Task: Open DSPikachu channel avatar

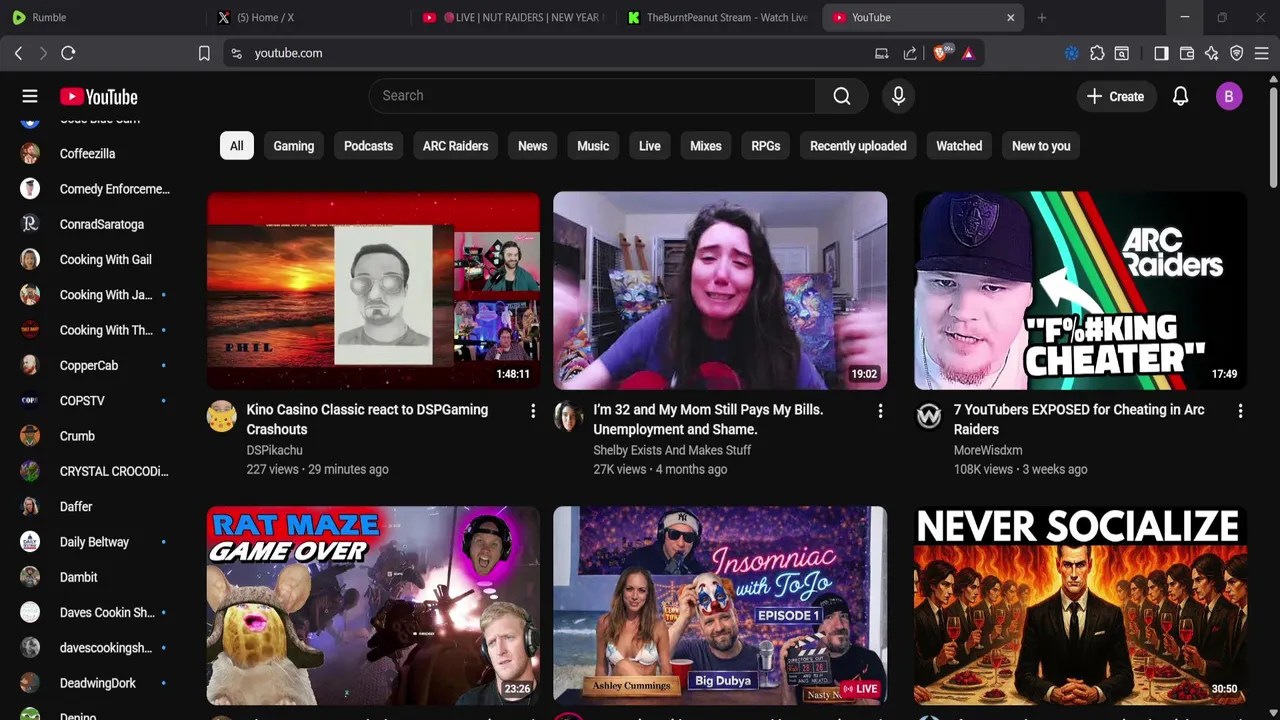Action: pos(222,416)
